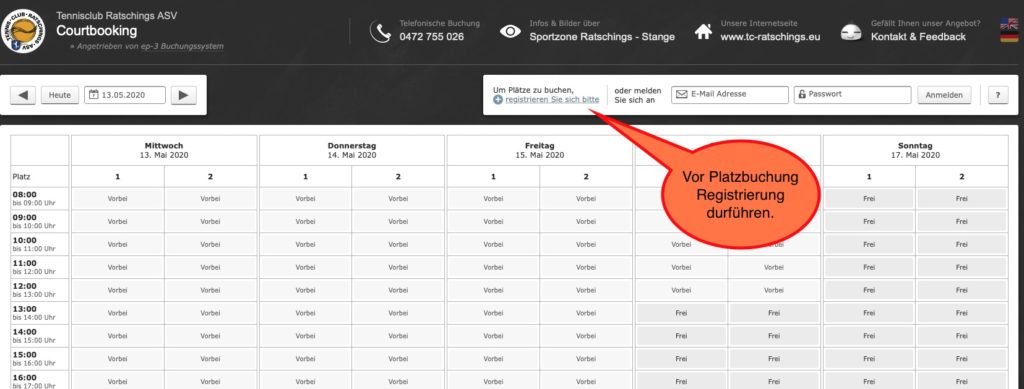
Task: Click Freitag 12:00 court 1 Vorbei cell
Action: coord(493,290)
